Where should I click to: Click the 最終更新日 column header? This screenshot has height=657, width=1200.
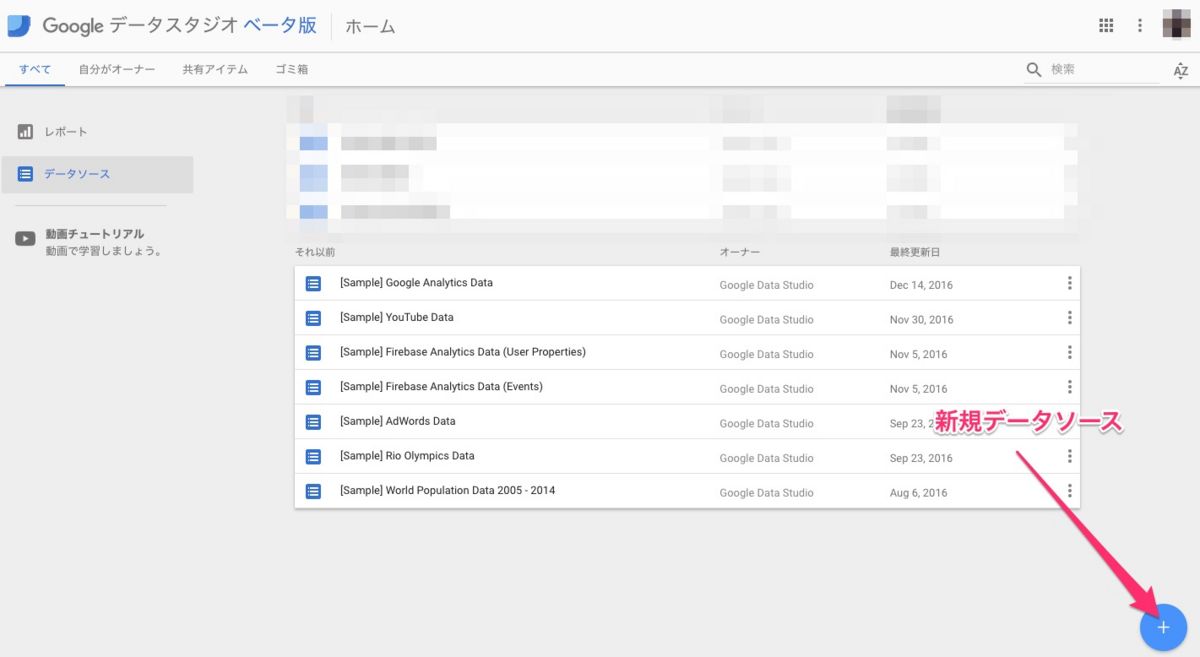click(915, 252)
